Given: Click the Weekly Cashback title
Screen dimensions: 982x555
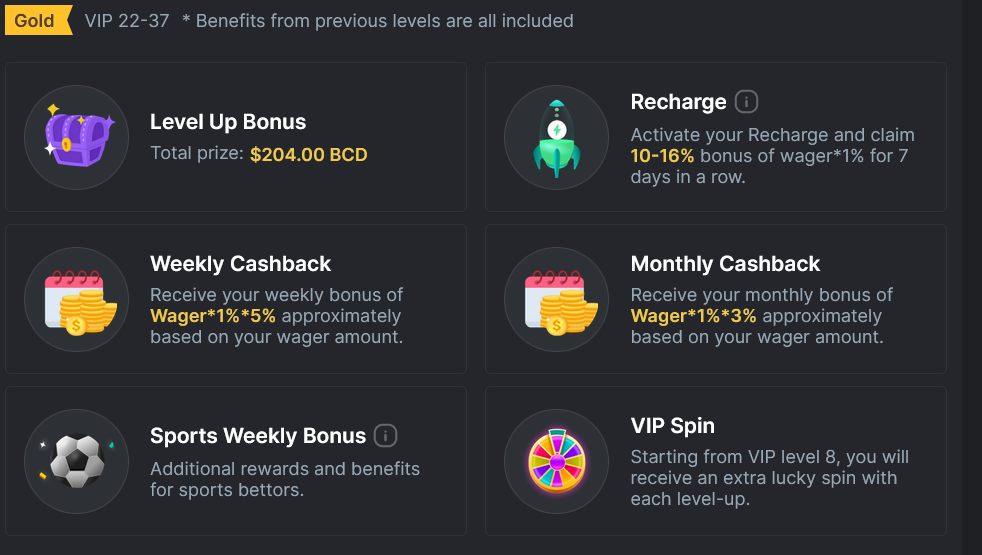Looking at the screenshot, I should pos(240,264).
